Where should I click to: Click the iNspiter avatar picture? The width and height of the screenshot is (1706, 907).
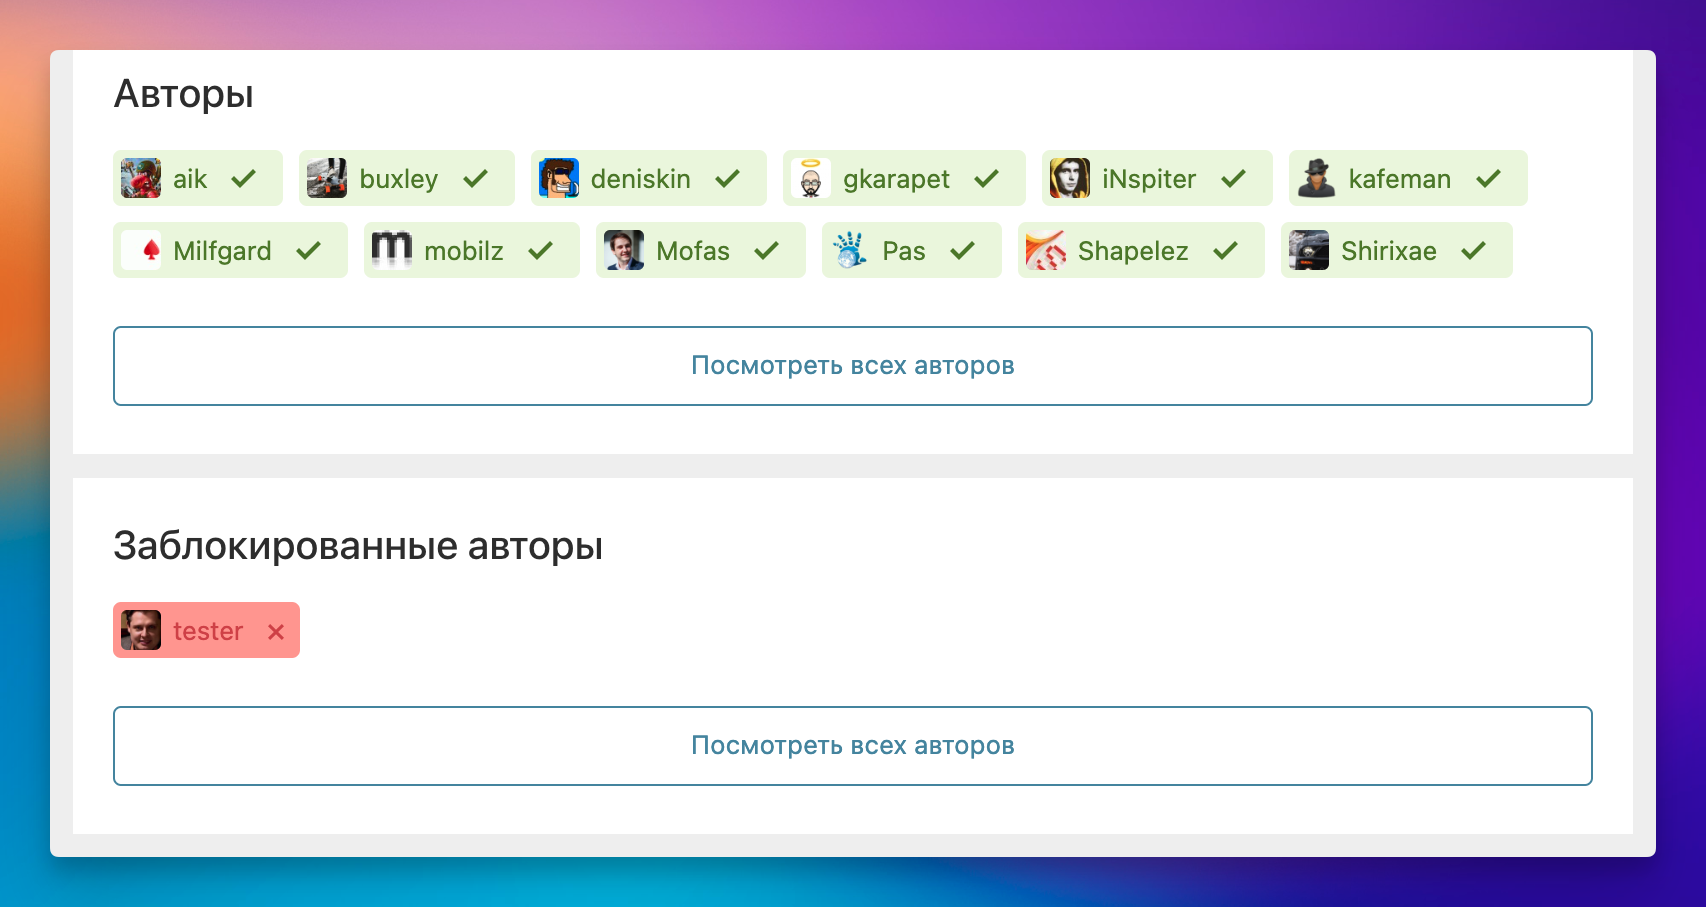click(x=1069, y=178)
